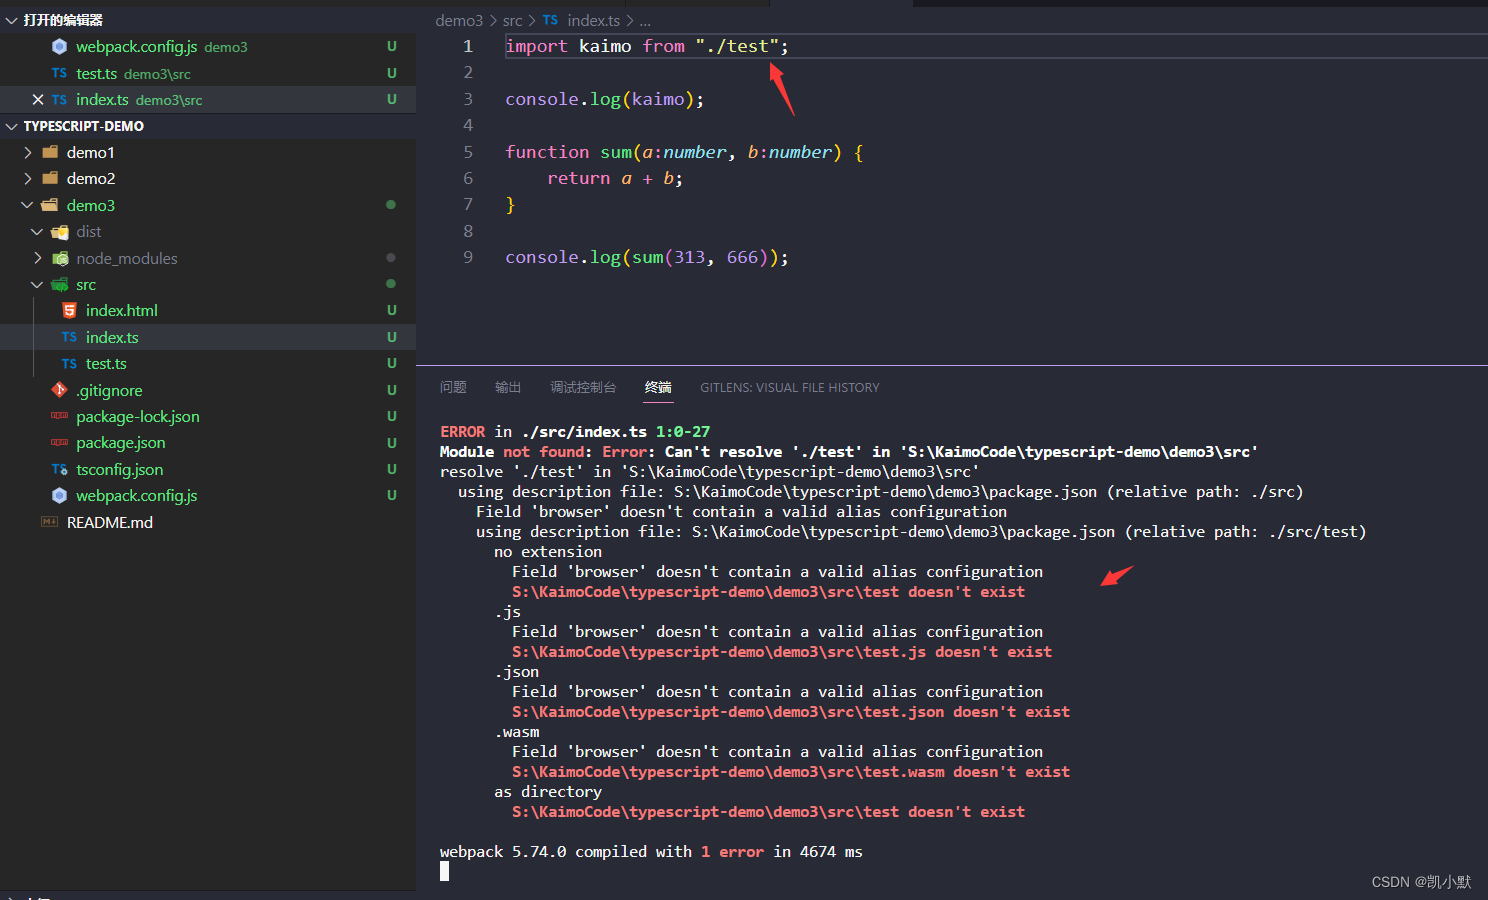This screenshot has width=1488, height=900.
Task: Click demo3 in the breadcrumb
Action: [x=459, y=20]
